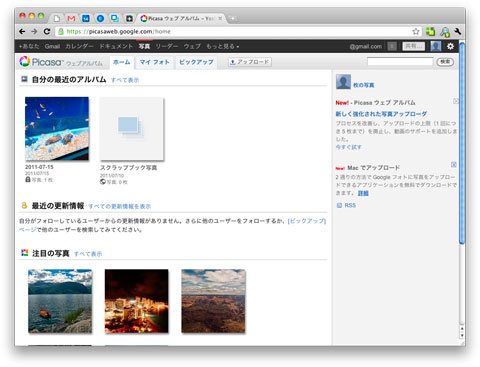This screenshot has width=480, height=367.
Task: Open Gmail from the Google bar
Action: 52,46
